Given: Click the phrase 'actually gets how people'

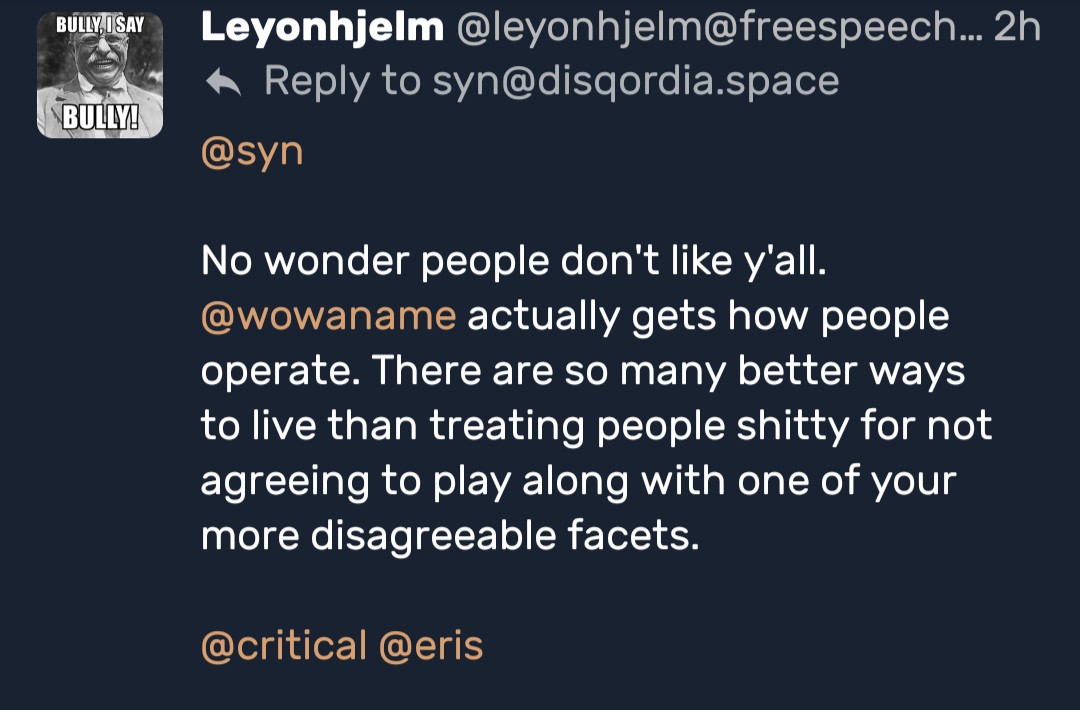Looking at the screenshot, I should (708, 316).
